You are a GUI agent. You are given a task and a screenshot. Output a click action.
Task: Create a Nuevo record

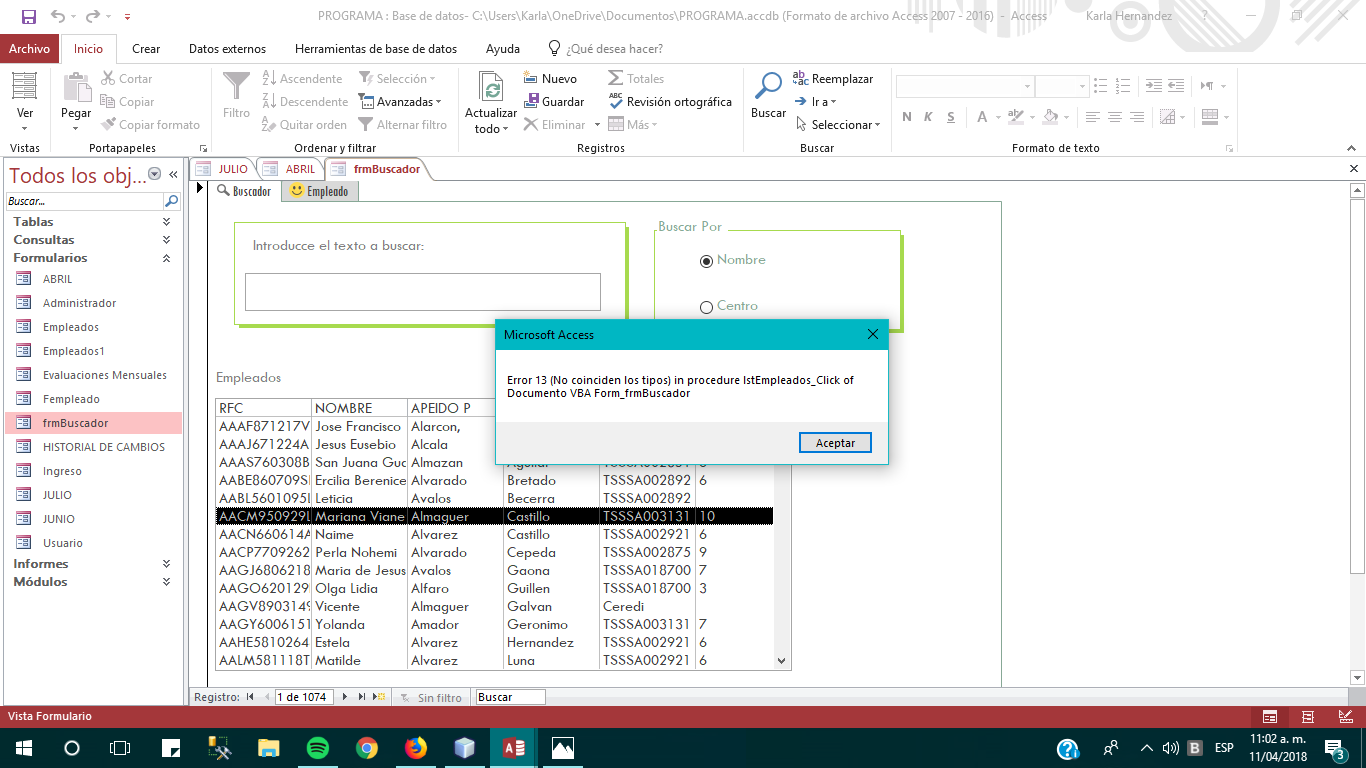coord(550,79)
